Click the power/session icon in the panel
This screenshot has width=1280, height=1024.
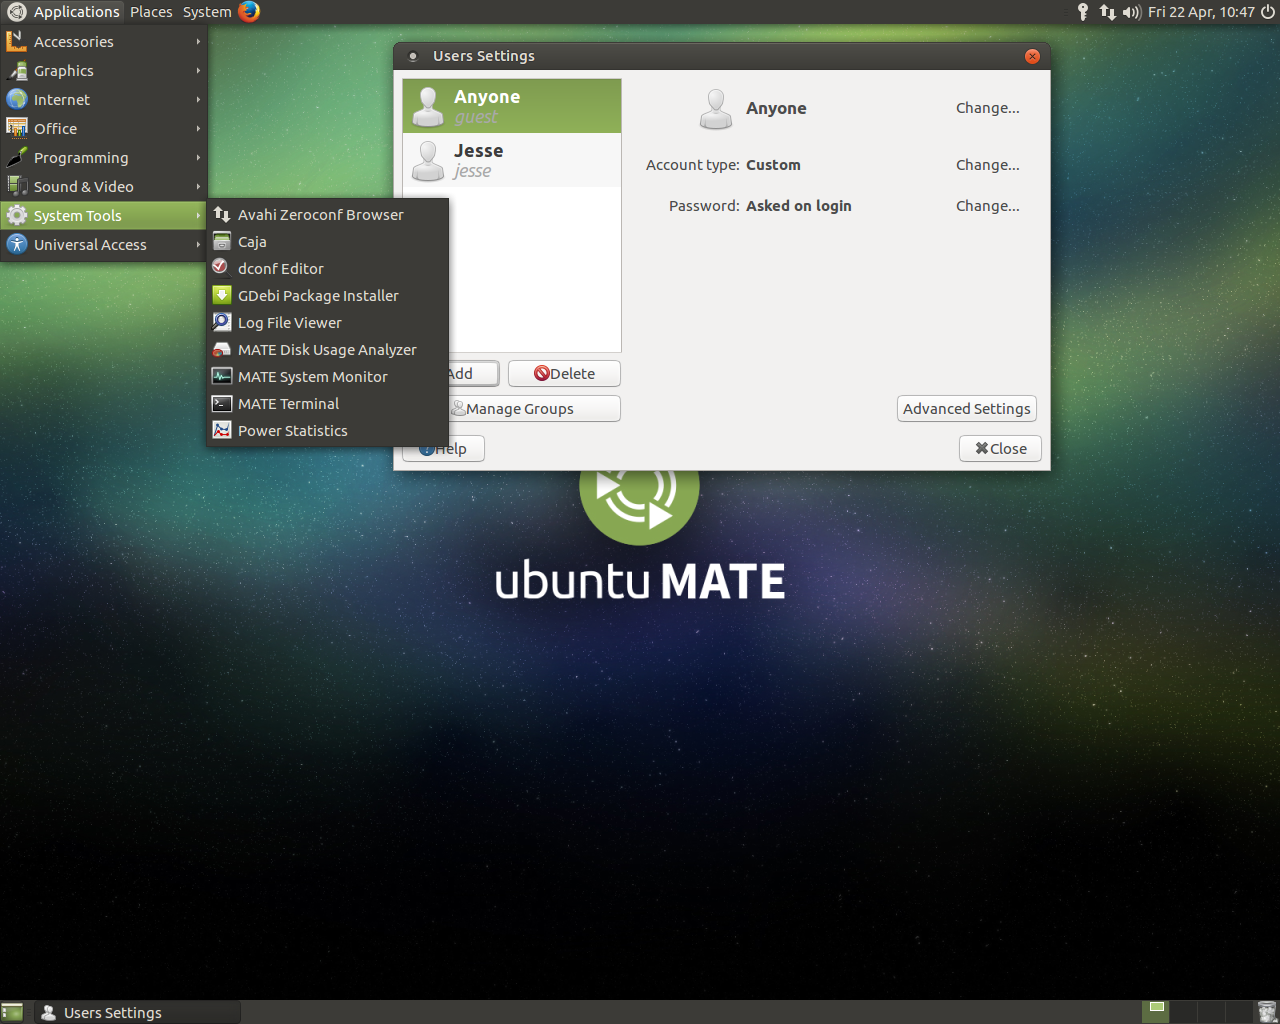pos(1268,12)
